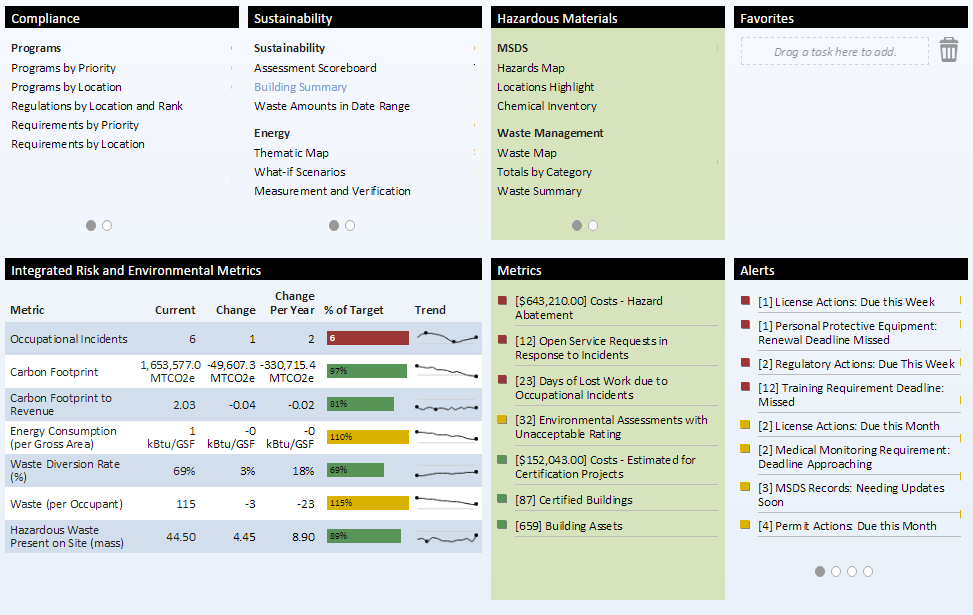Select the fourth pagination dot in the Alerts panel

867,571
